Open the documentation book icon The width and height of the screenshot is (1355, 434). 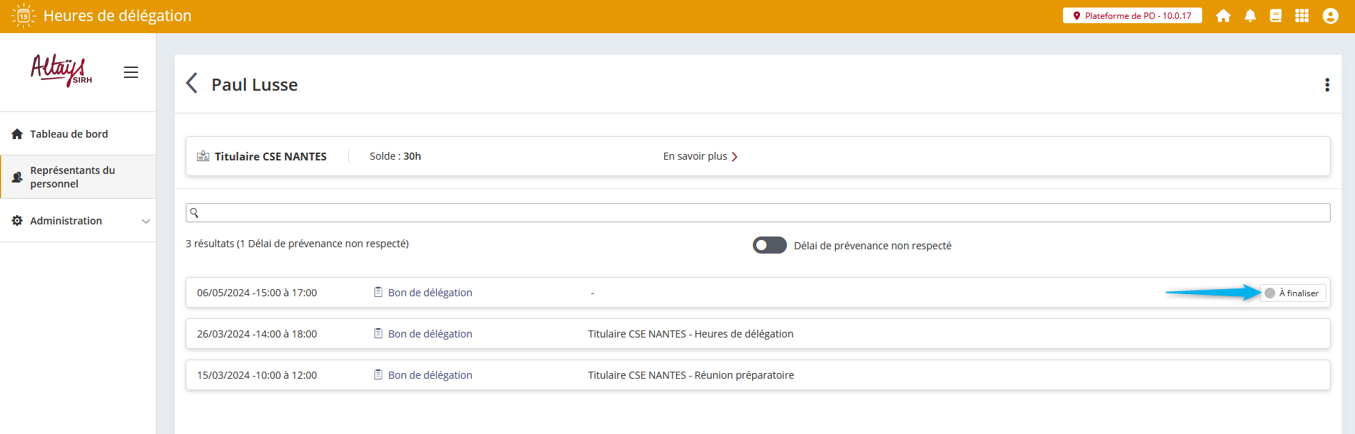[1275, 16]
